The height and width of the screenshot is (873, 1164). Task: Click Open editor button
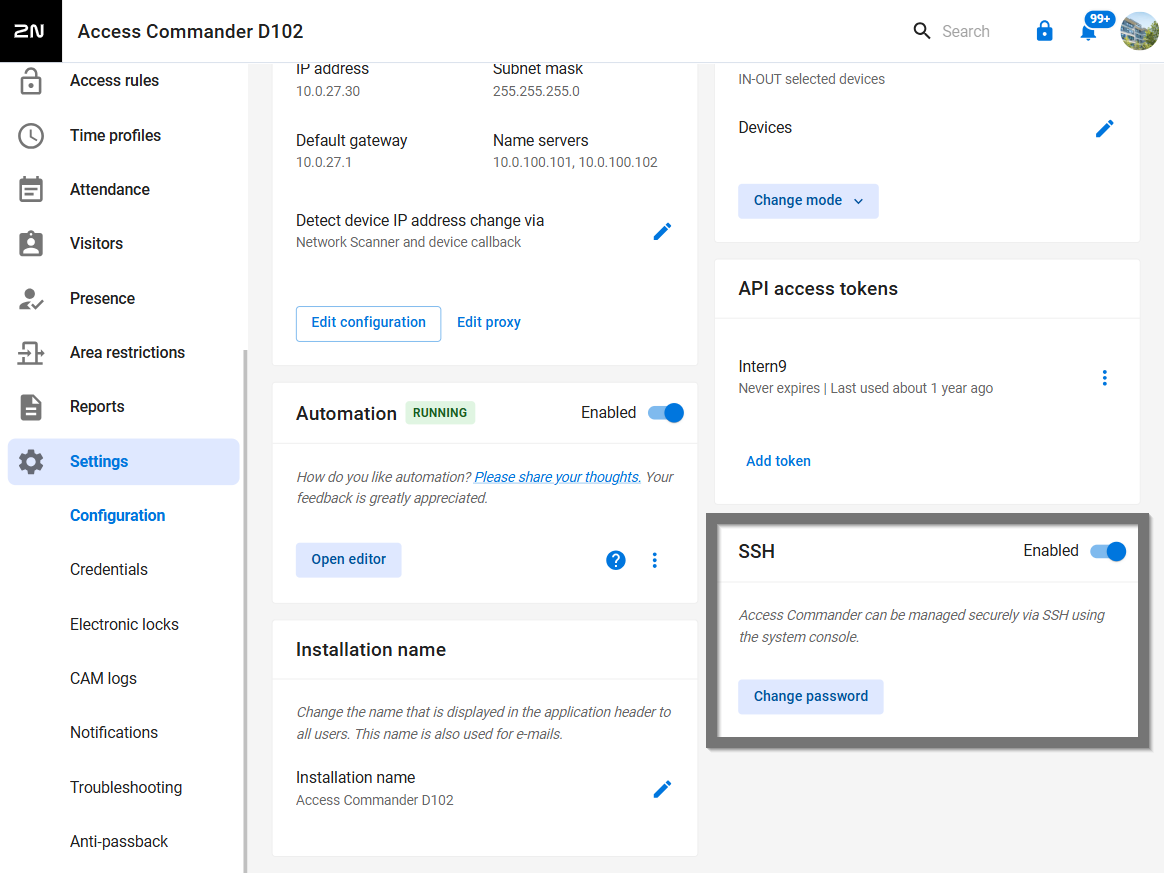[x=348, y=560]
